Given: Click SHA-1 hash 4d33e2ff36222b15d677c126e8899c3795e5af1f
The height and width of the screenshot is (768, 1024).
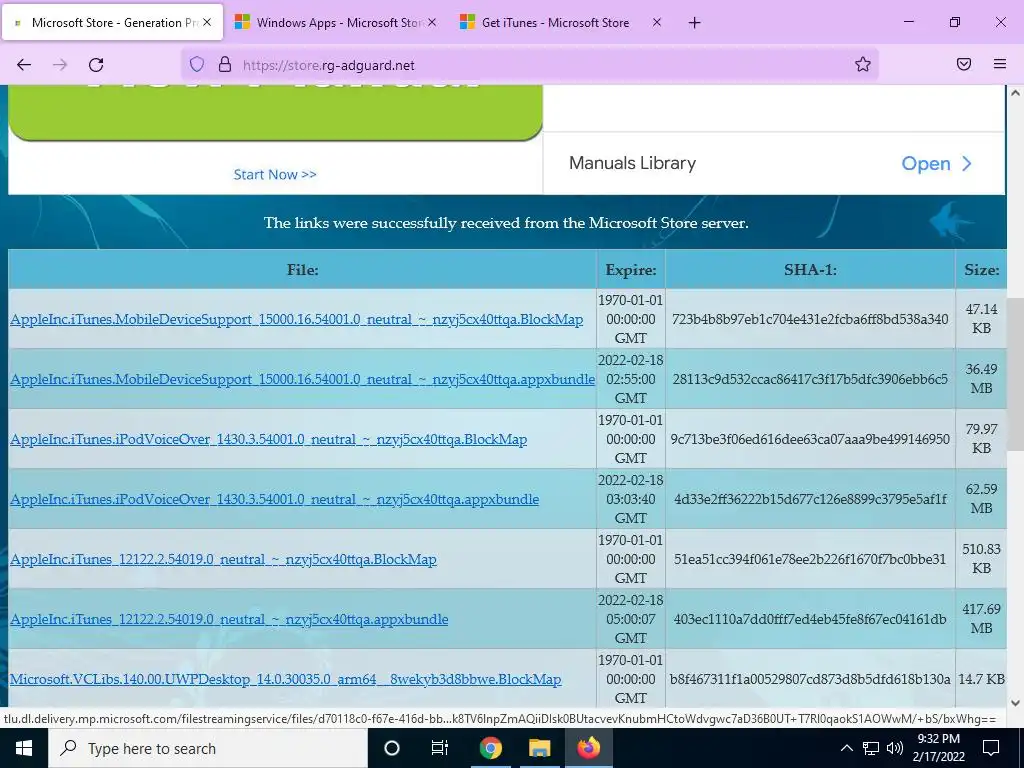Looking at the screenshot, I should 810,500.
